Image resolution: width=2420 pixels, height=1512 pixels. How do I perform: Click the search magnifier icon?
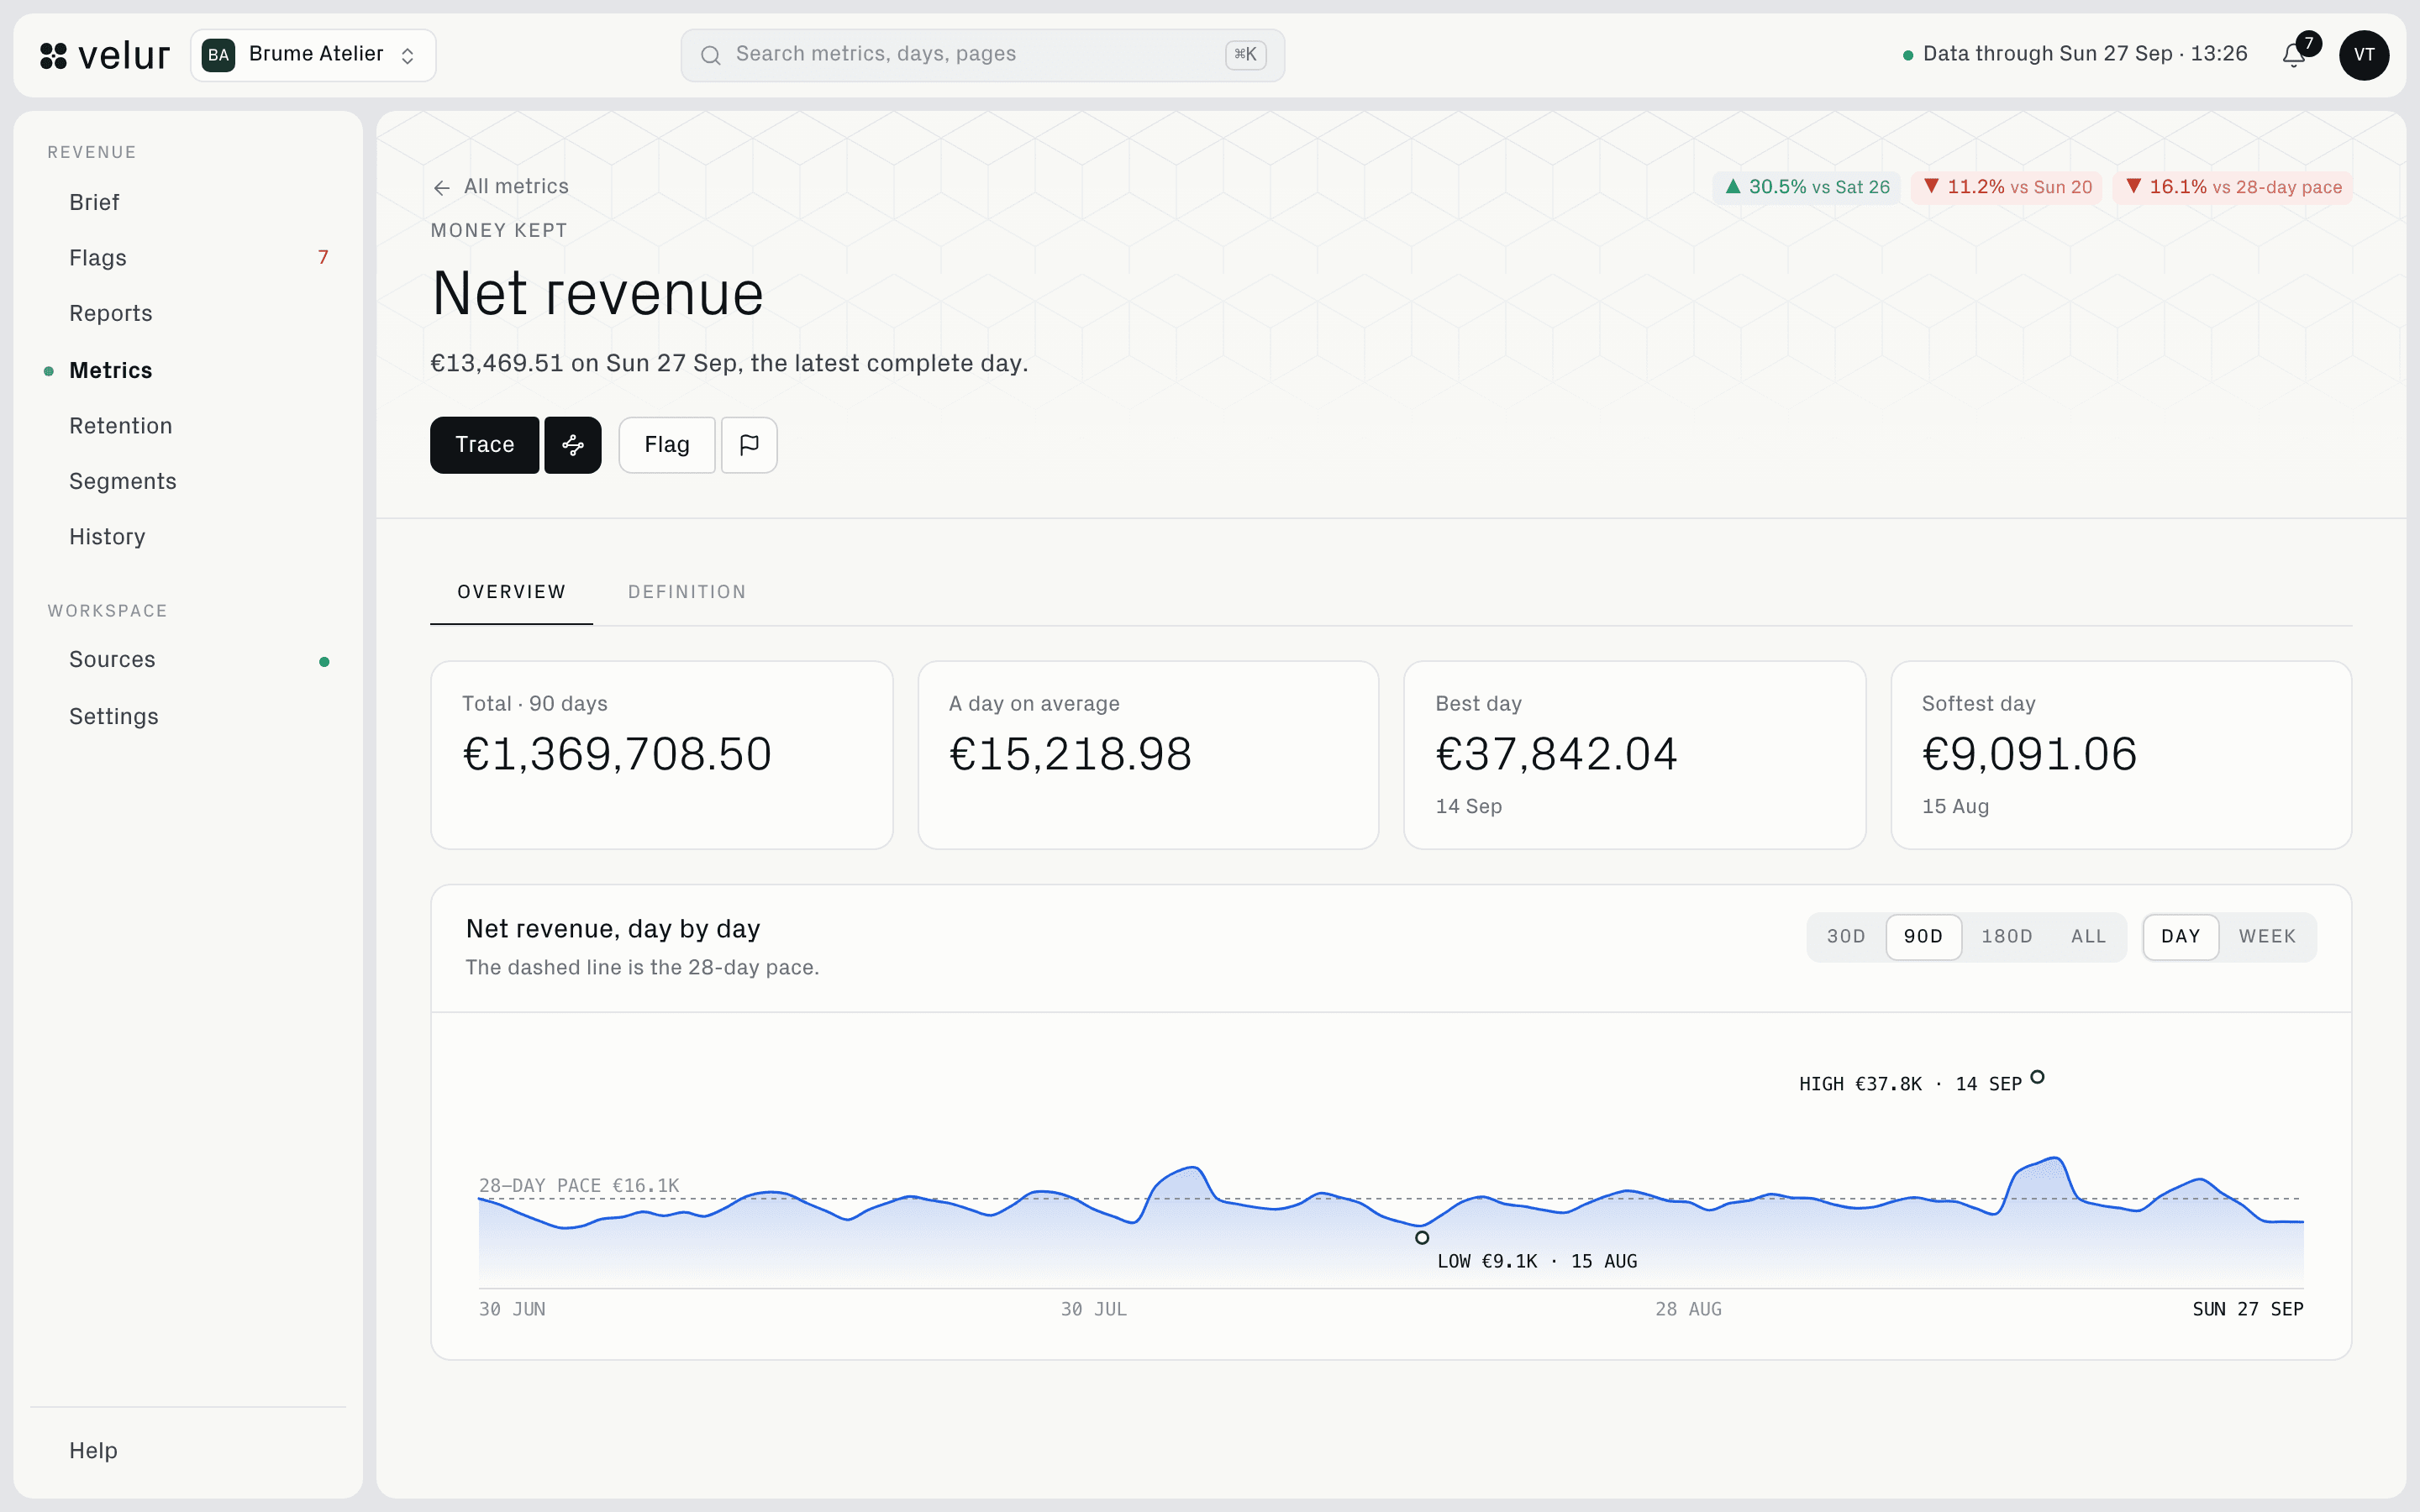tap(710, 55)
